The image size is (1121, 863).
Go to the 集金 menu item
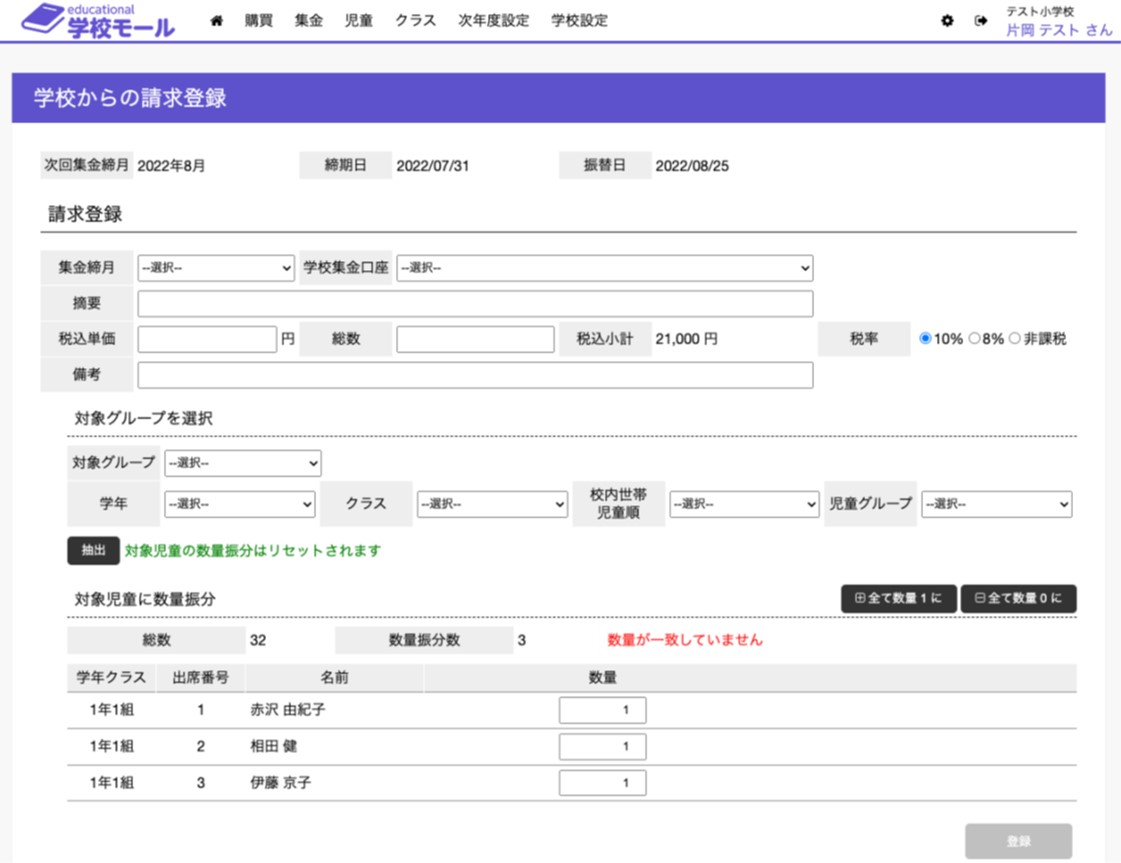point(309,21)
